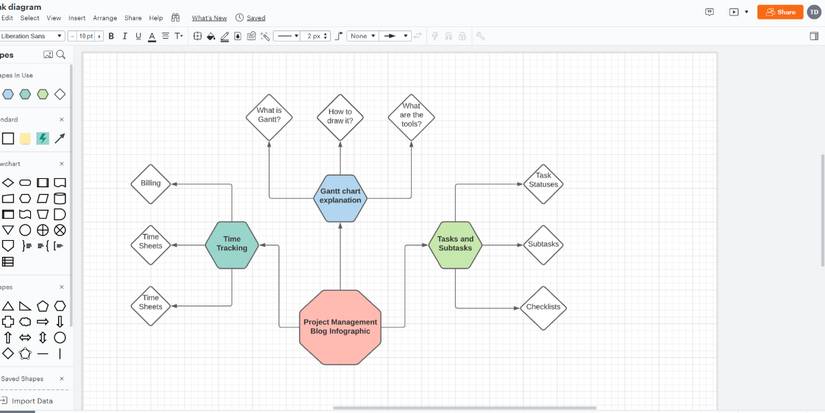Open the line style dropdown
The height and width of the screenshot is (413, 825).
pos(287,36)
